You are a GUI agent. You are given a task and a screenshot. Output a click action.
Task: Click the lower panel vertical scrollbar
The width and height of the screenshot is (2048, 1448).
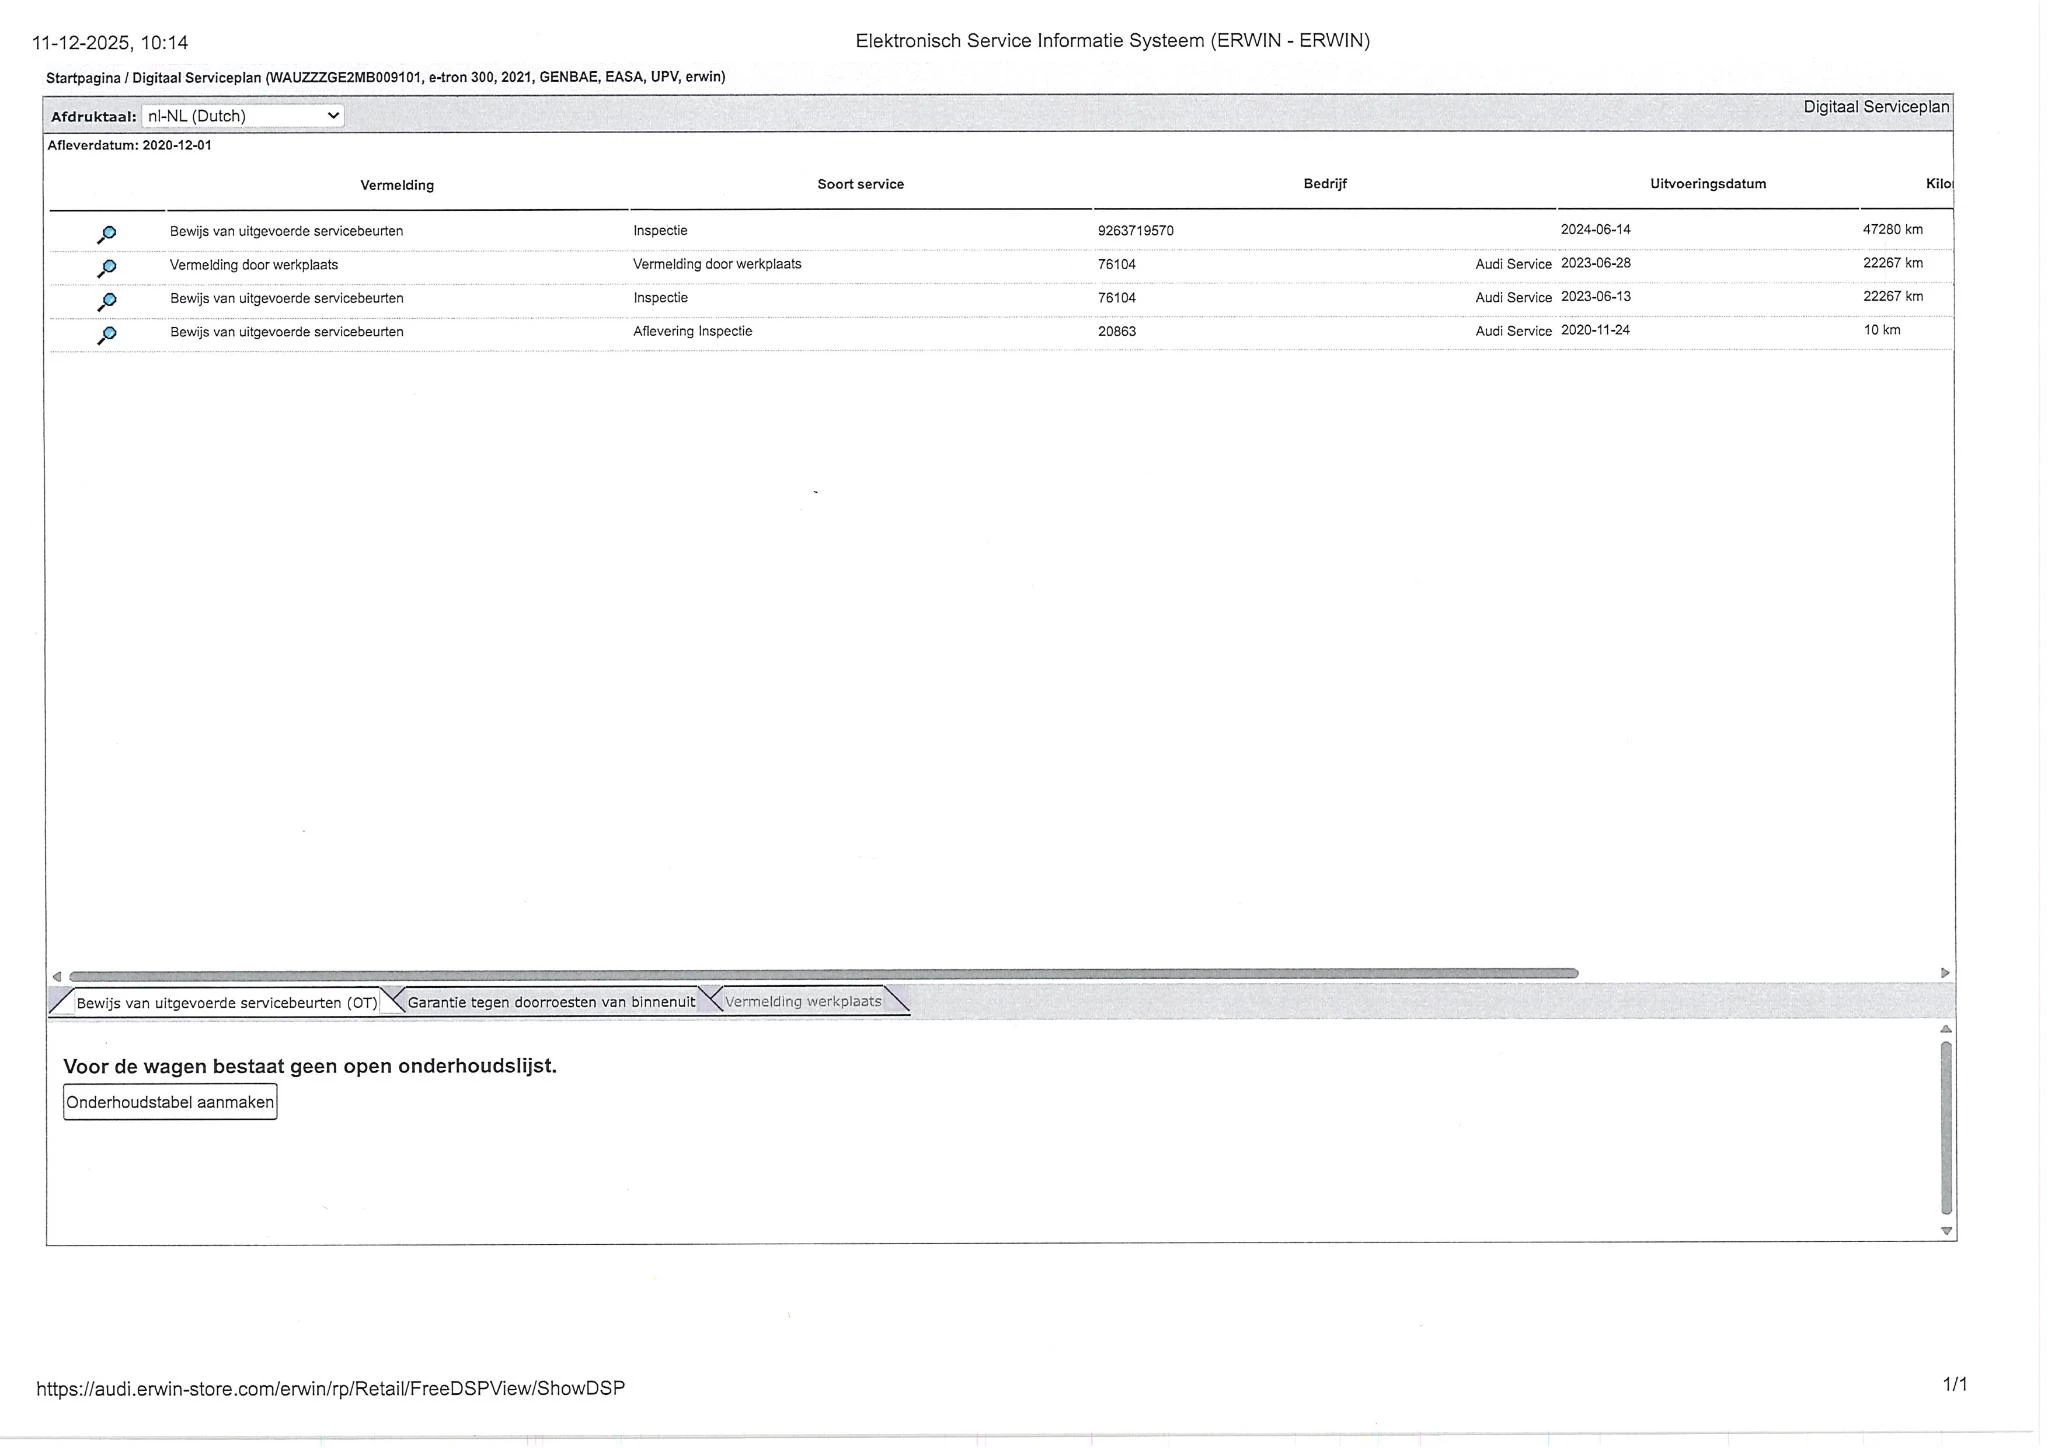coord(1946,1127)
